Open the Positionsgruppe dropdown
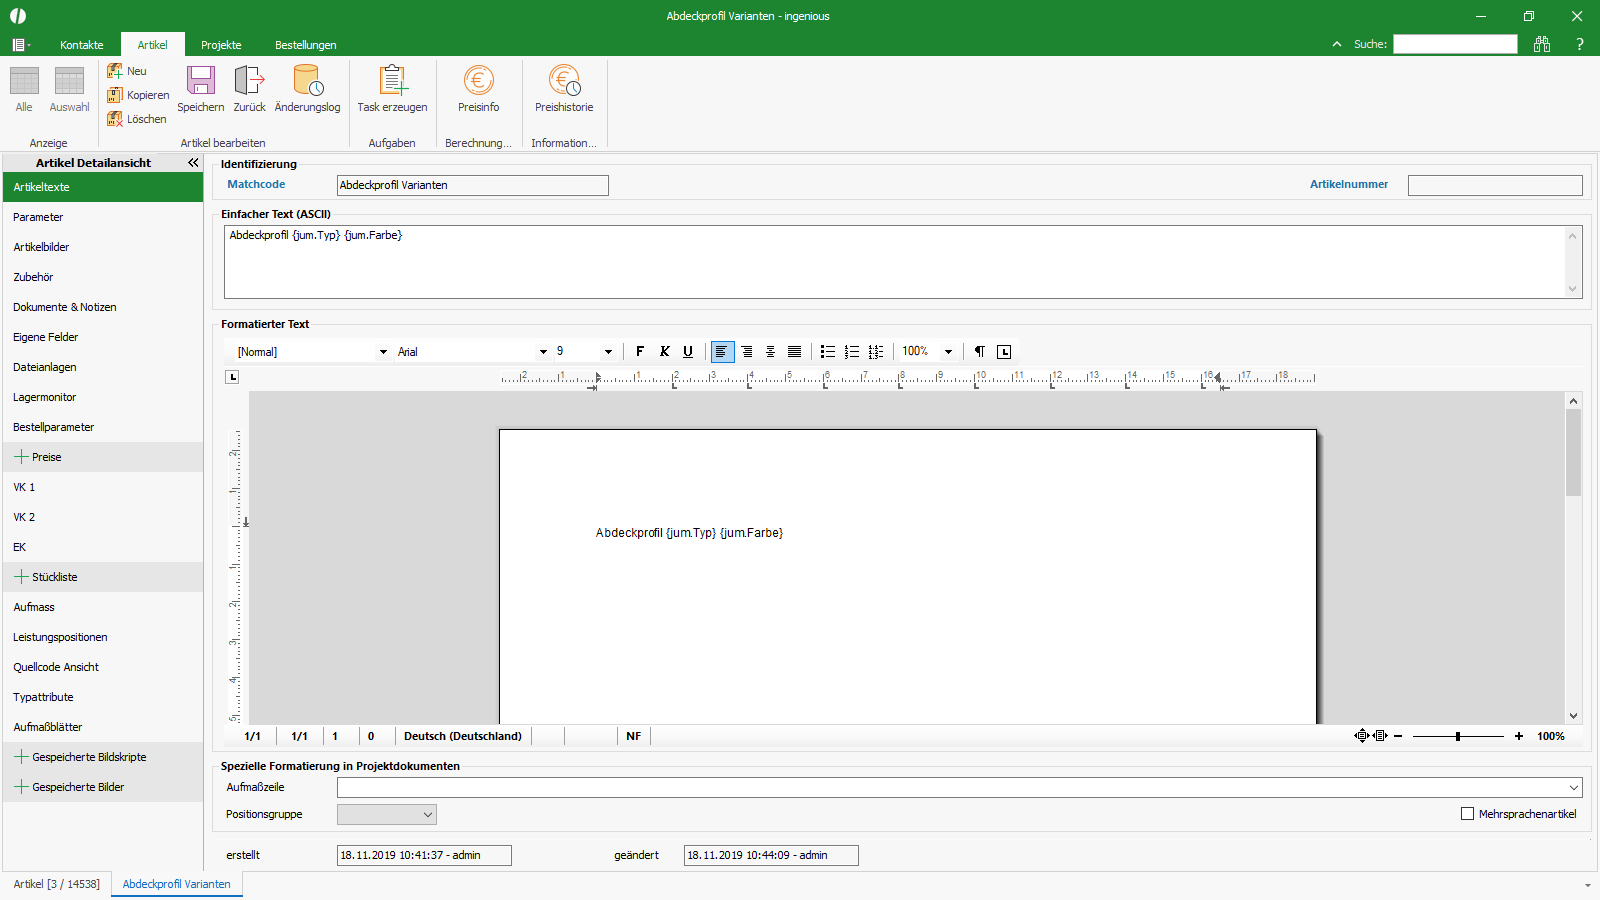Screen dimensions: 1600x900 pos(428,815)
